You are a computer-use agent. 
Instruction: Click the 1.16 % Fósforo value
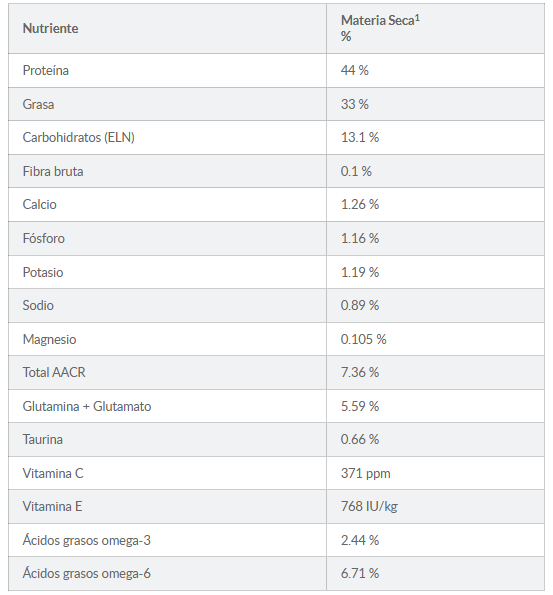(x=360, y=238)
